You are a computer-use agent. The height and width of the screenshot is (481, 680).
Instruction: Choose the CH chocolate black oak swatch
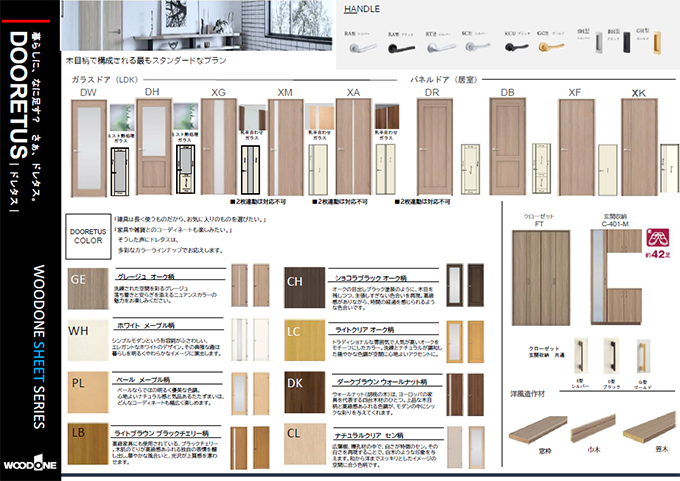tap(303, 288)
